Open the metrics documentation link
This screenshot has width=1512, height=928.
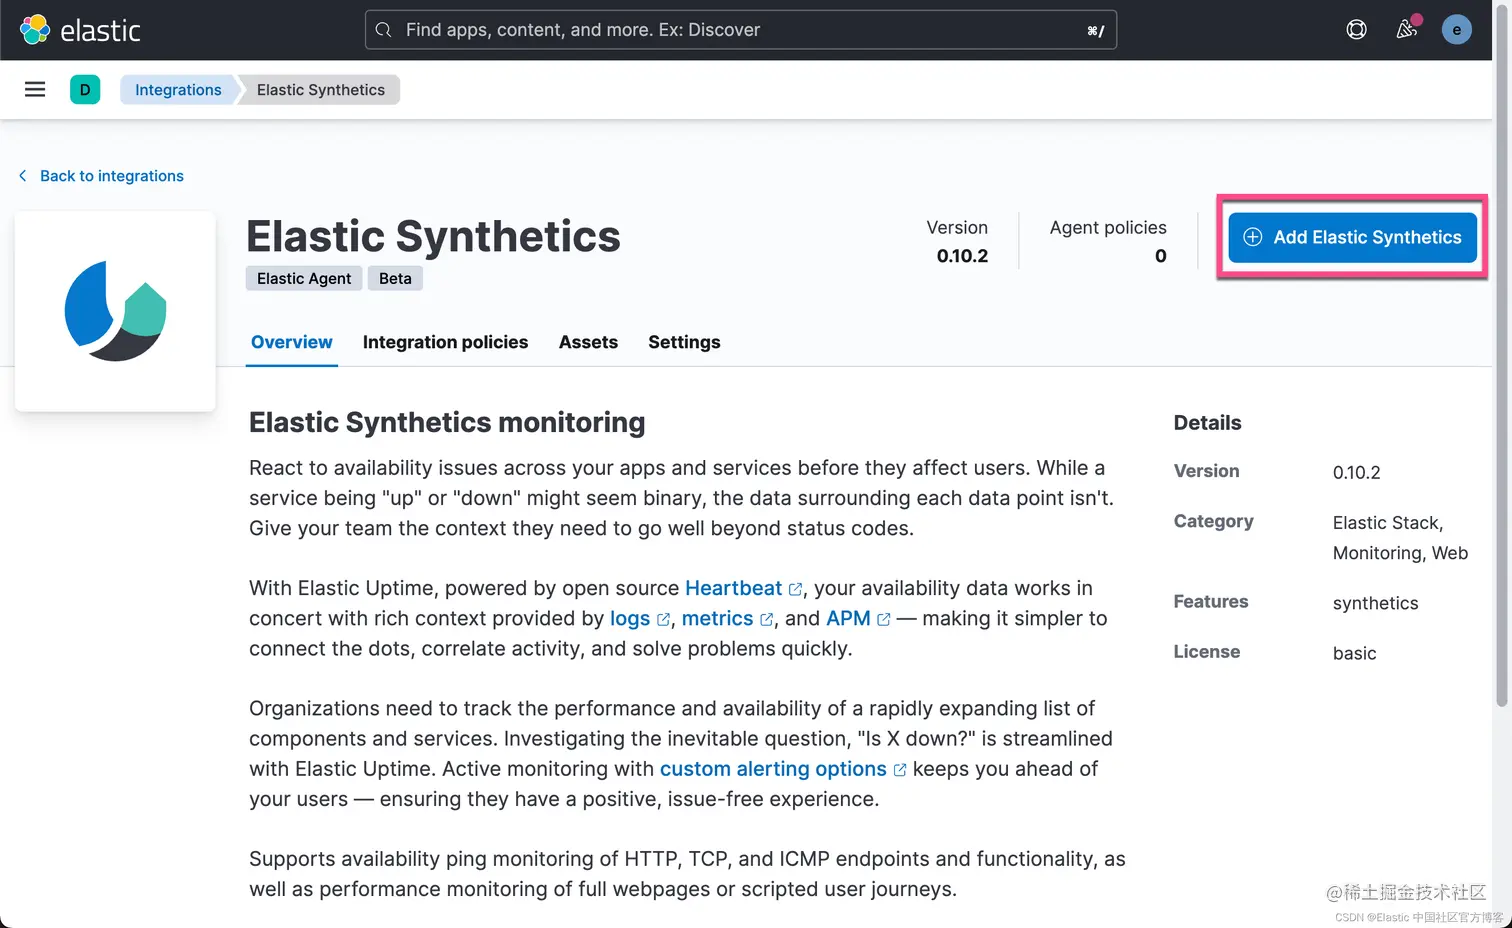tap(727, 618)
